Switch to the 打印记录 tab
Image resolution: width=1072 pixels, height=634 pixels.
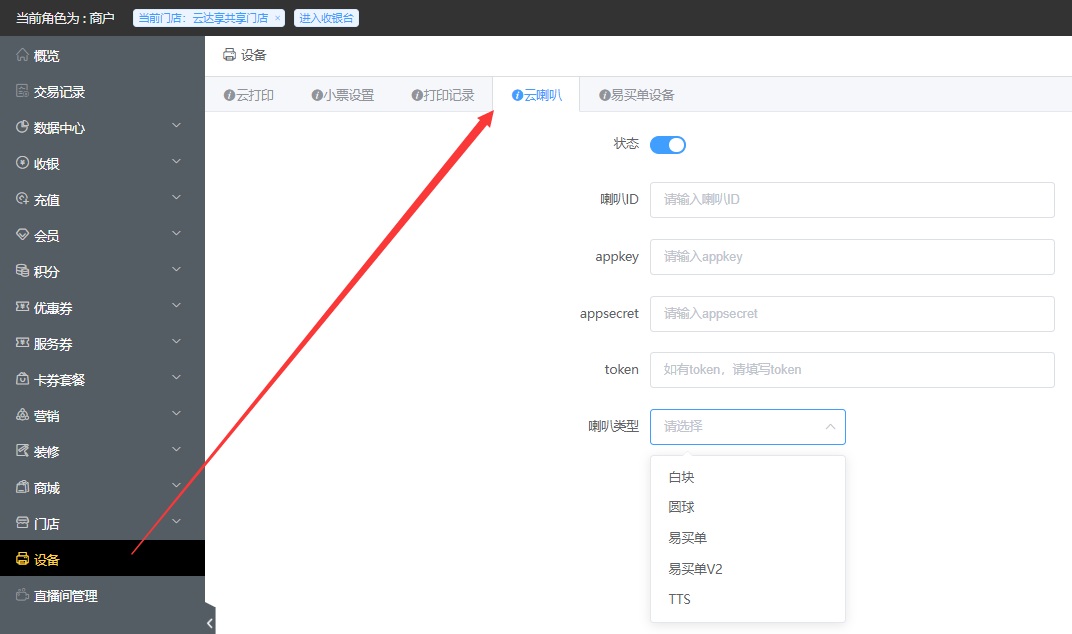point(442,95)
